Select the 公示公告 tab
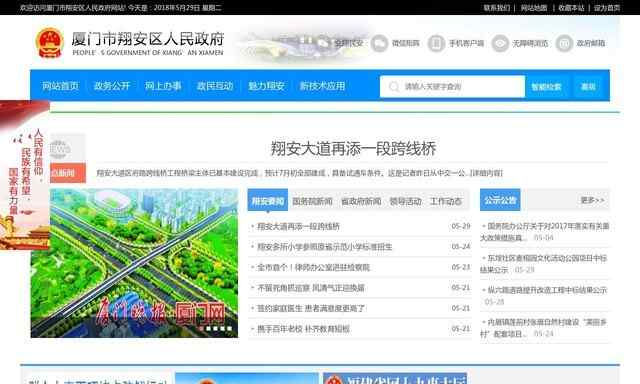The height and width of the screenshot is (384, 640). (500, 200)
